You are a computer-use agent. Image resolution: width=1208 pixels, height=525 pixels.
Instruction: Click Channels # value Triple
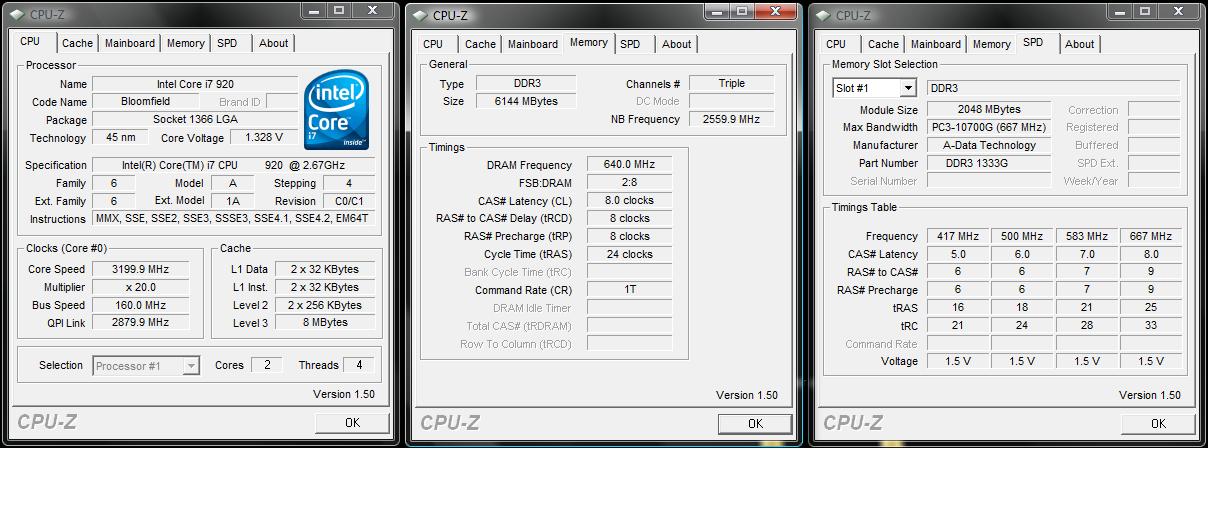(732, 84)
